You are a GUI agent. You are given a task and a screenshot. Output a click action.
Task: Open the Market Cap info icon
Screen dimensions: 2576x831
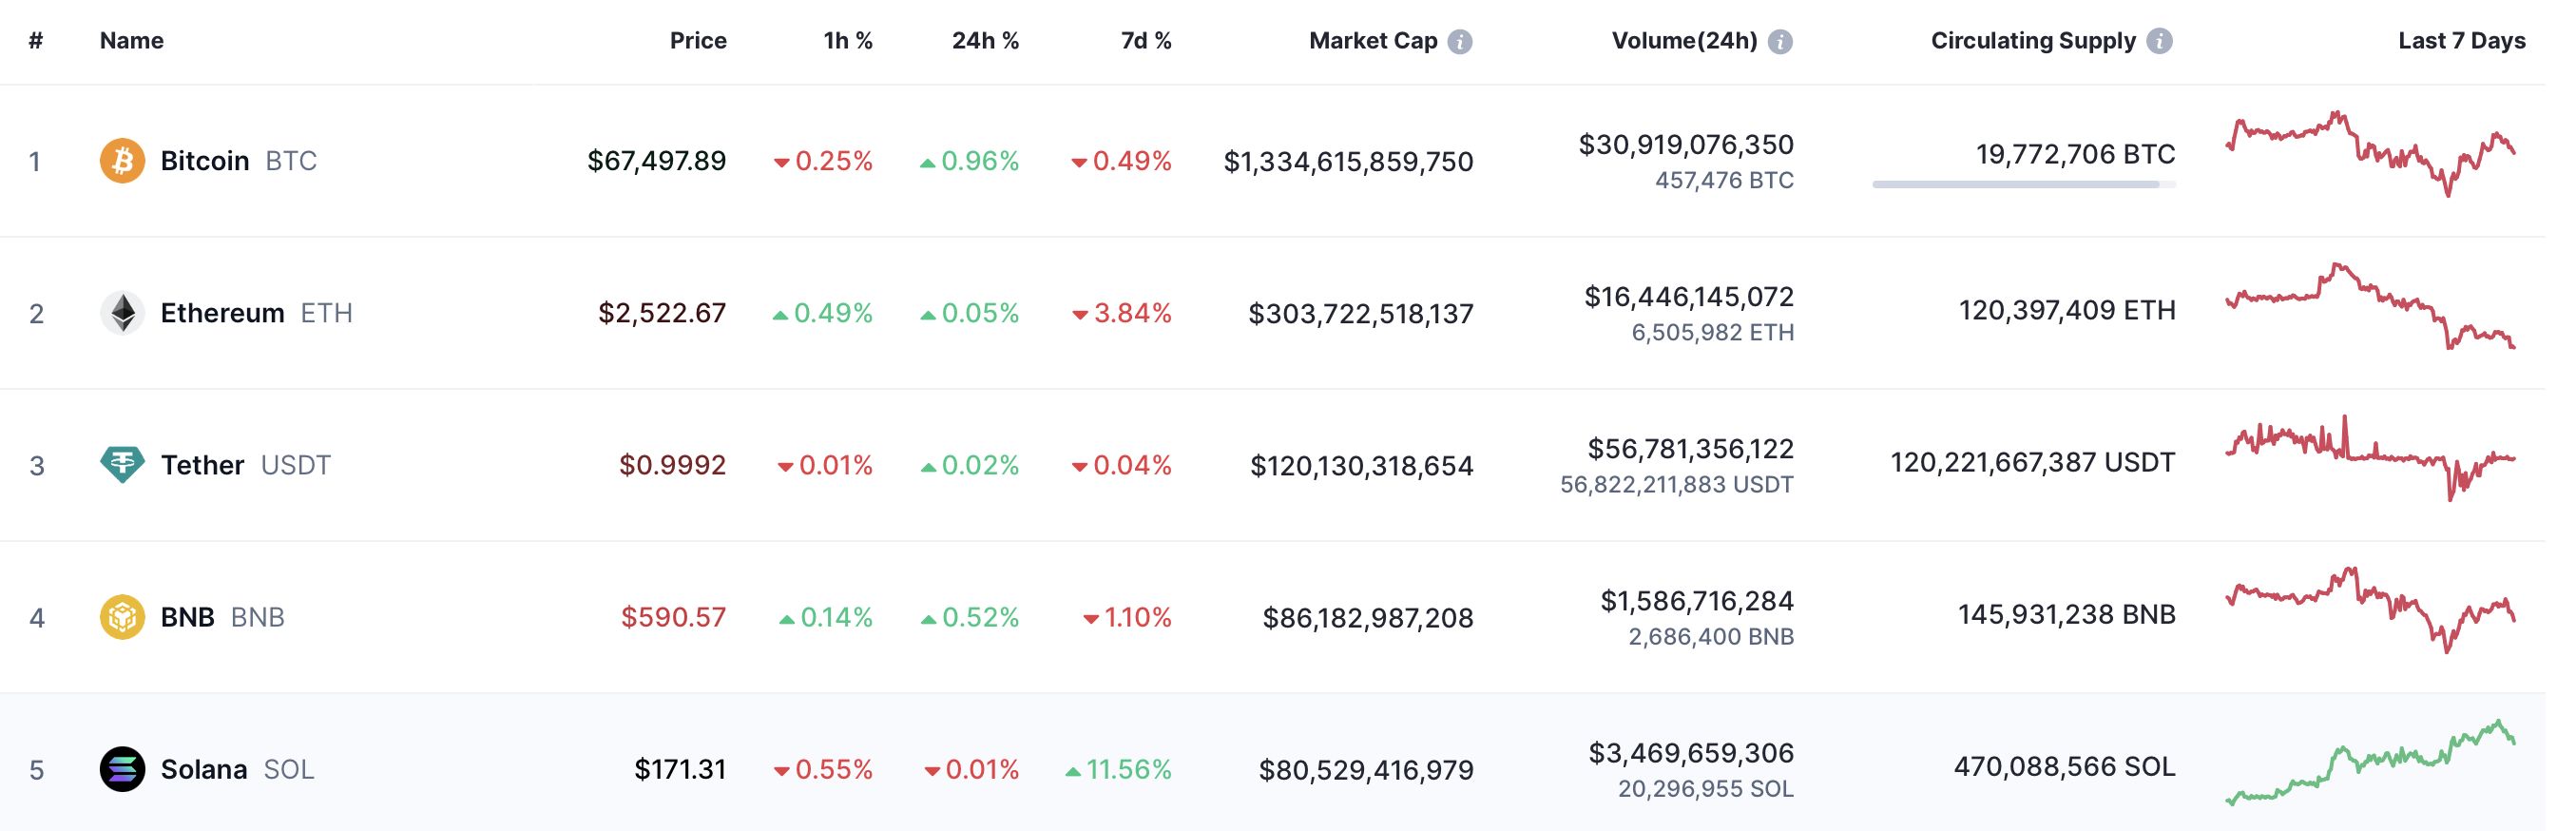click(x=1460, y=42)
